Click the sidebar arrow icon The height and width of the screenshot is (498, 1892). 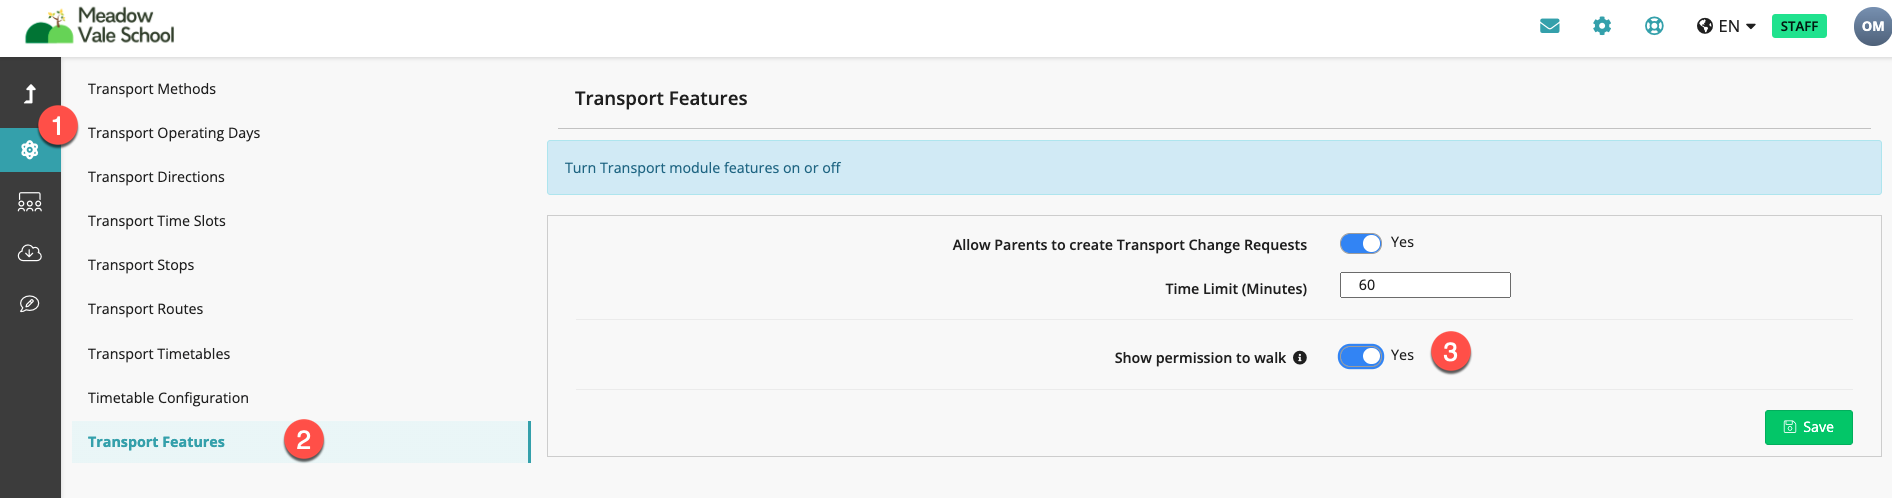(x=30, y=94)
